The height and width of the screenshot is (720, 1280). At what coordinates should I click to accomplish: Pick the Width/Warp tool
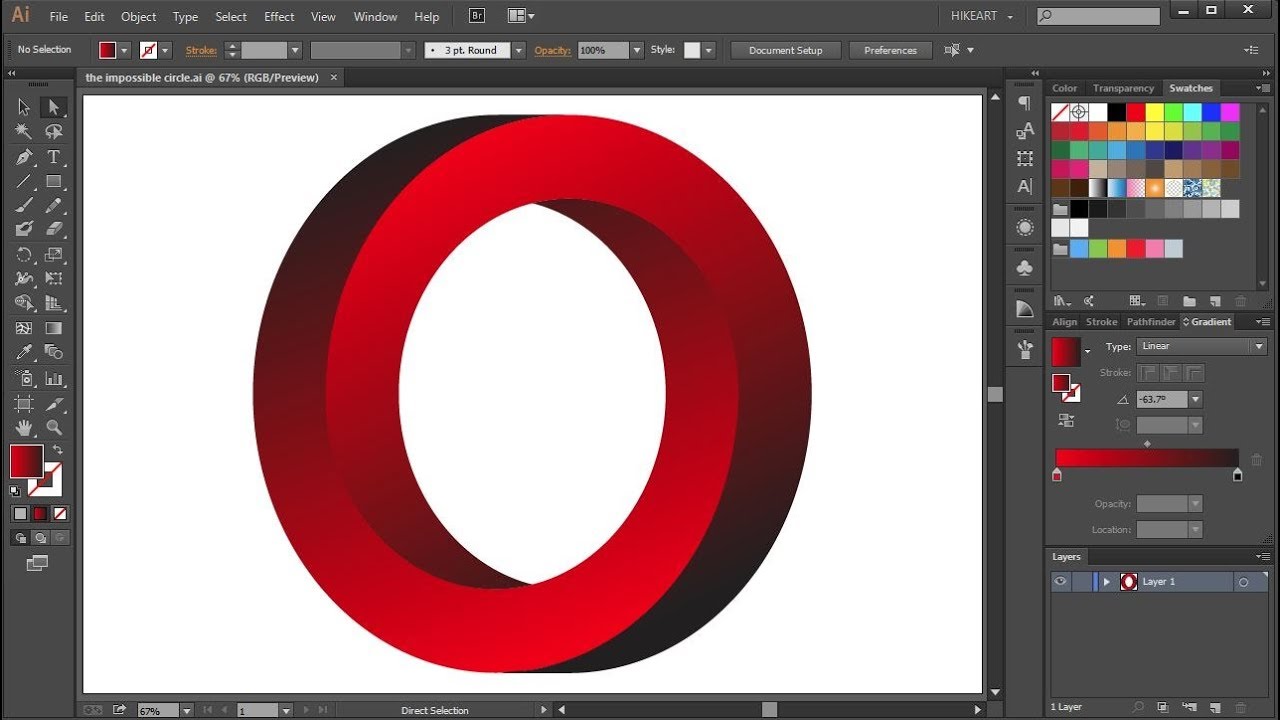[x=24, y=279]
